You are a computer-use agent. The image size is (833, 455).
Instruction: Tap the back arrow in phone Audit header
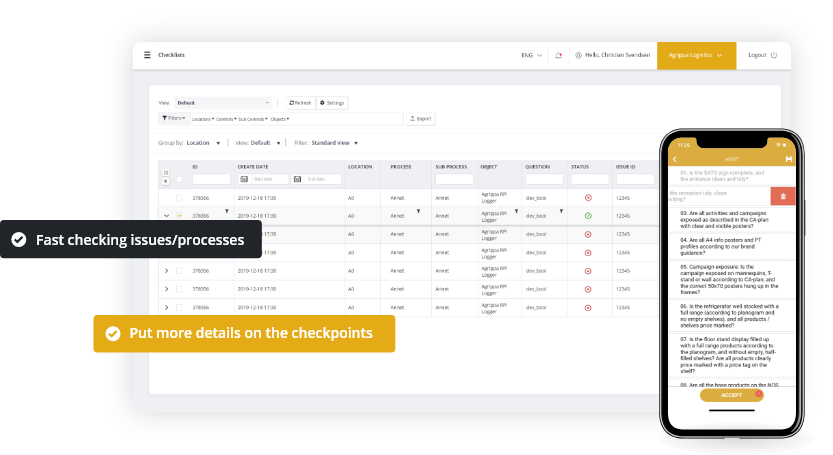[674, 158]
